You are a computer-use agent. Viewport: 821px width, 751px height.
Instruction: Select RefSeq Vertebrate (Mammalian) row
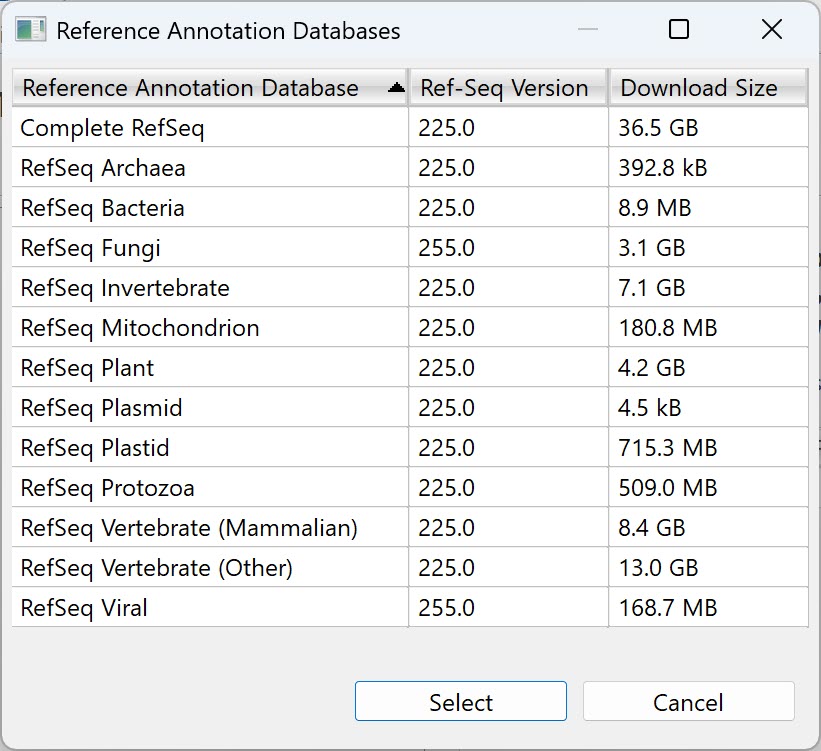point(410,527)
